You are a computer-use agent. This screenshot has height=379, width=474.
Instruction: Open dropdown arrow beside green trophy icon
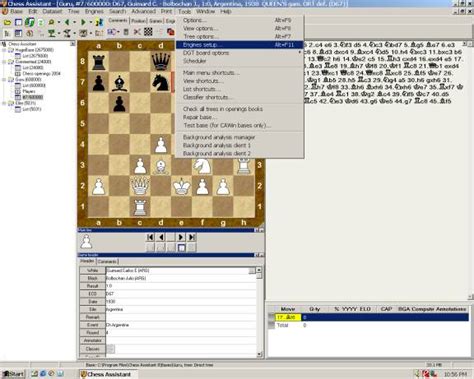point(59,33)
